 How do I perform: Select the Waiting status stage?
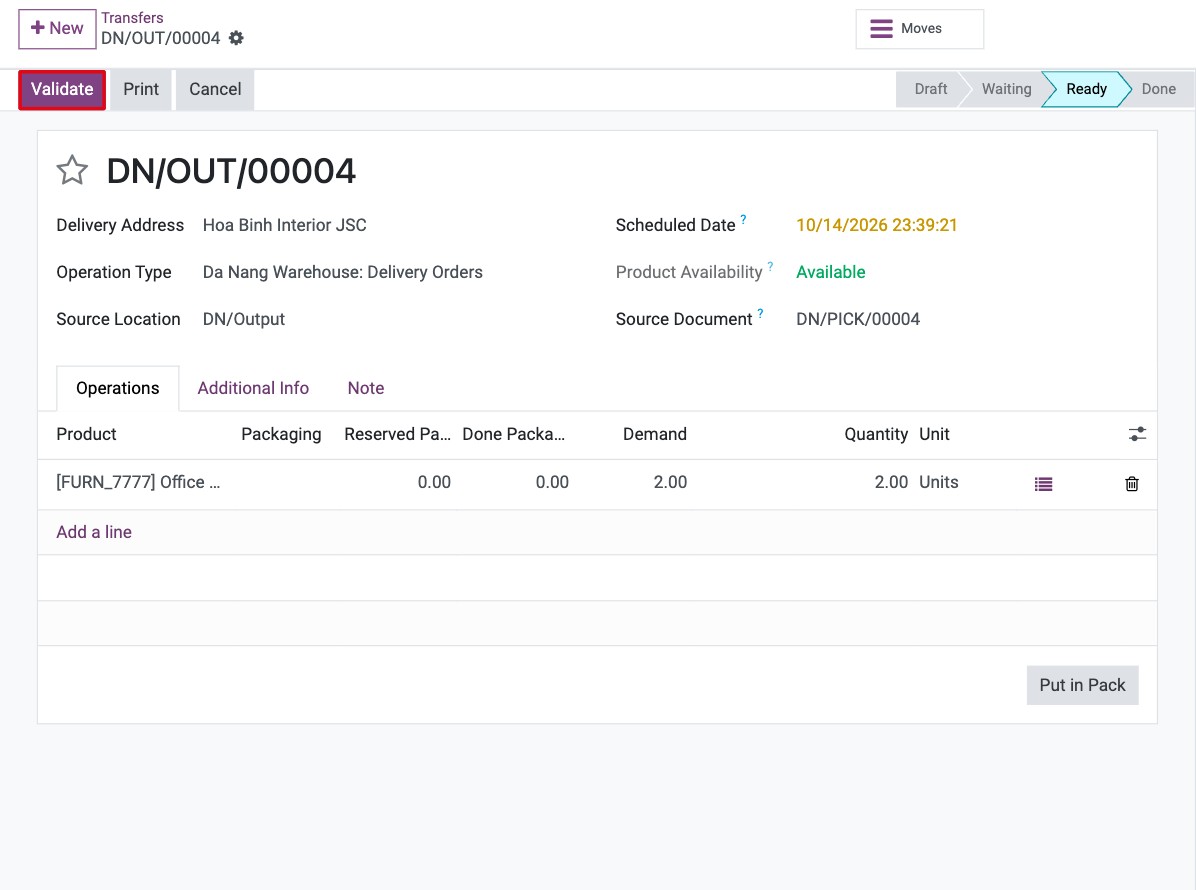click(1006, 89)
